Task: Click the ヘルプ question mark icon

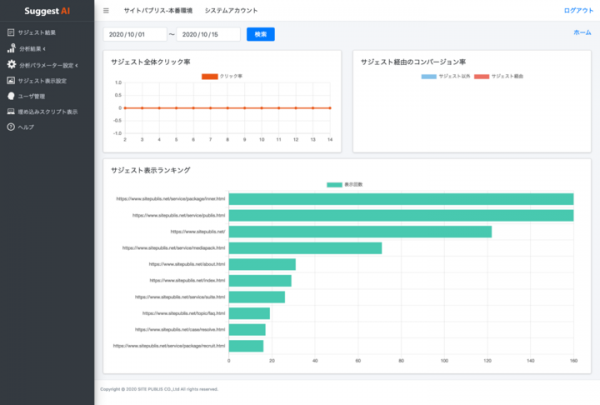Action: point(11,127)
